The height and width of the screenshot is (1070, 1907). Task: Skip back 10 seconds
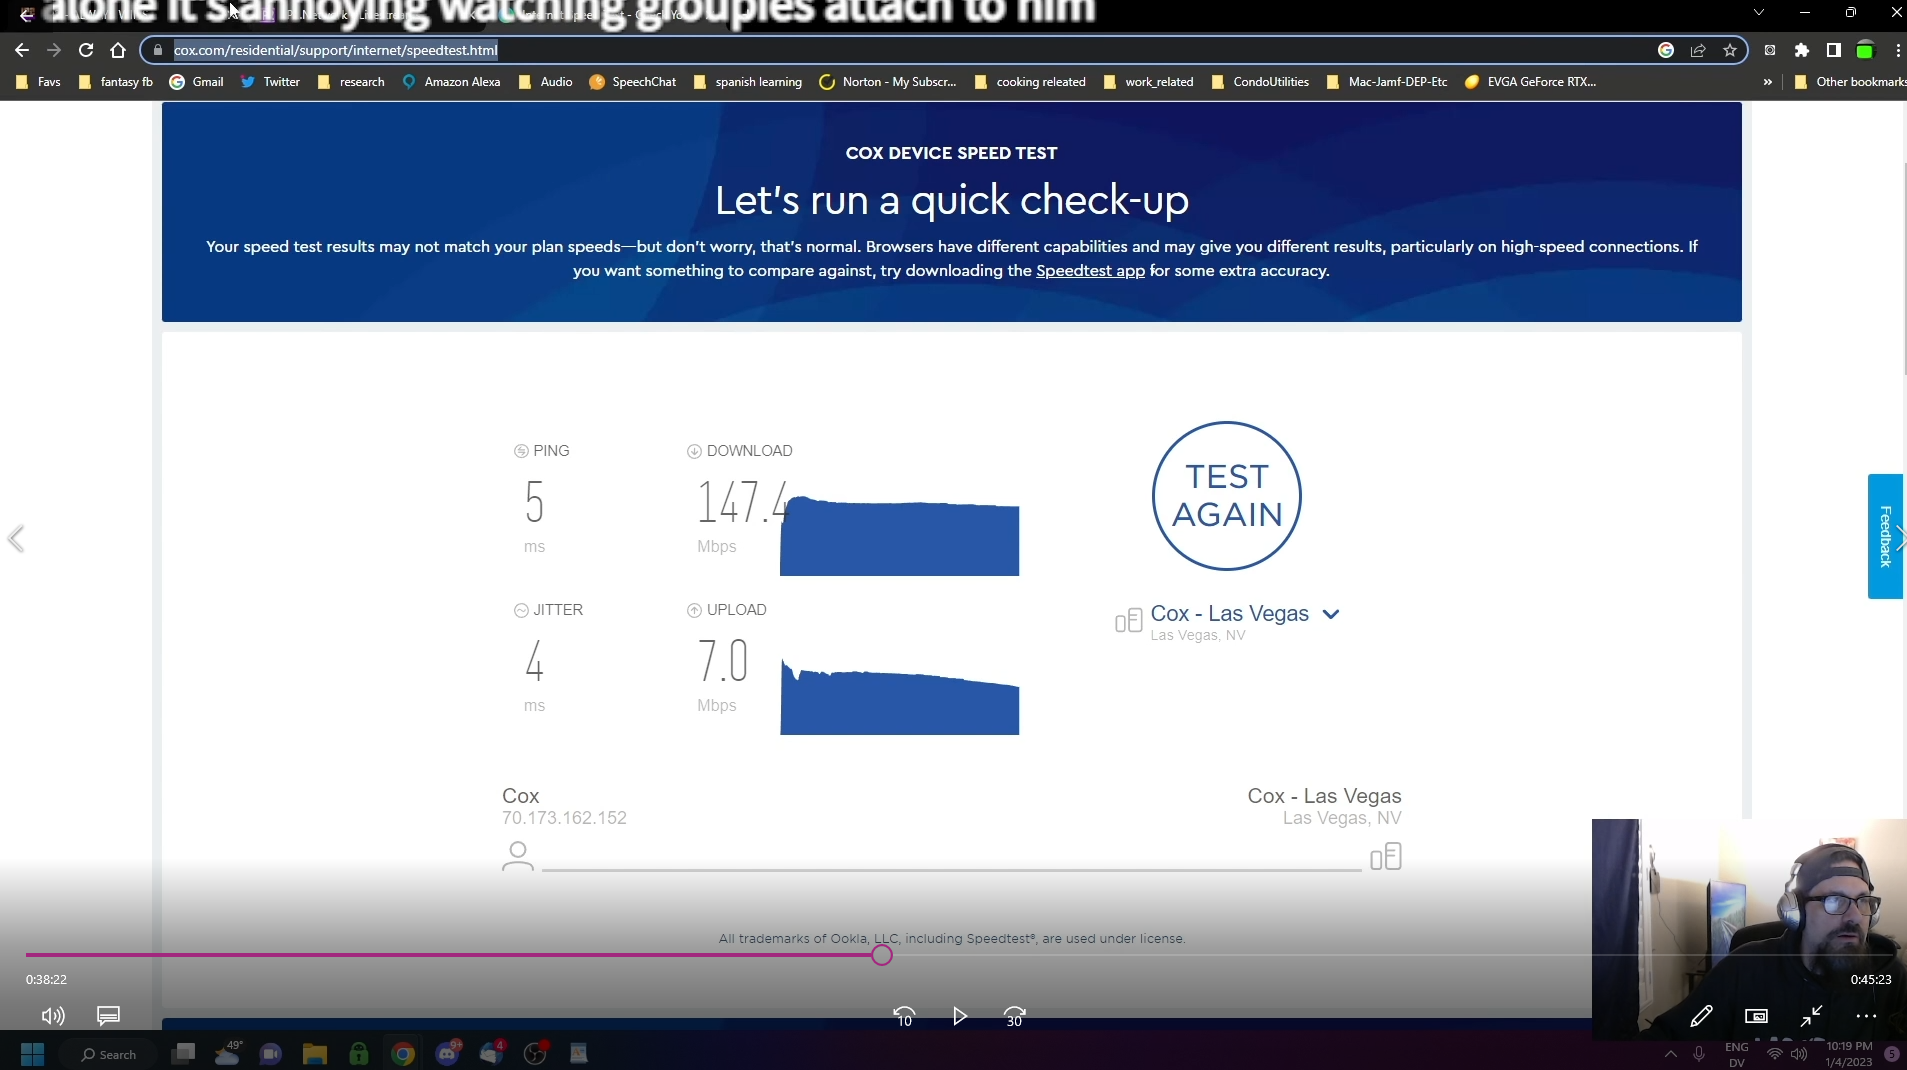pyautogui.click(x=904, y=1016)
